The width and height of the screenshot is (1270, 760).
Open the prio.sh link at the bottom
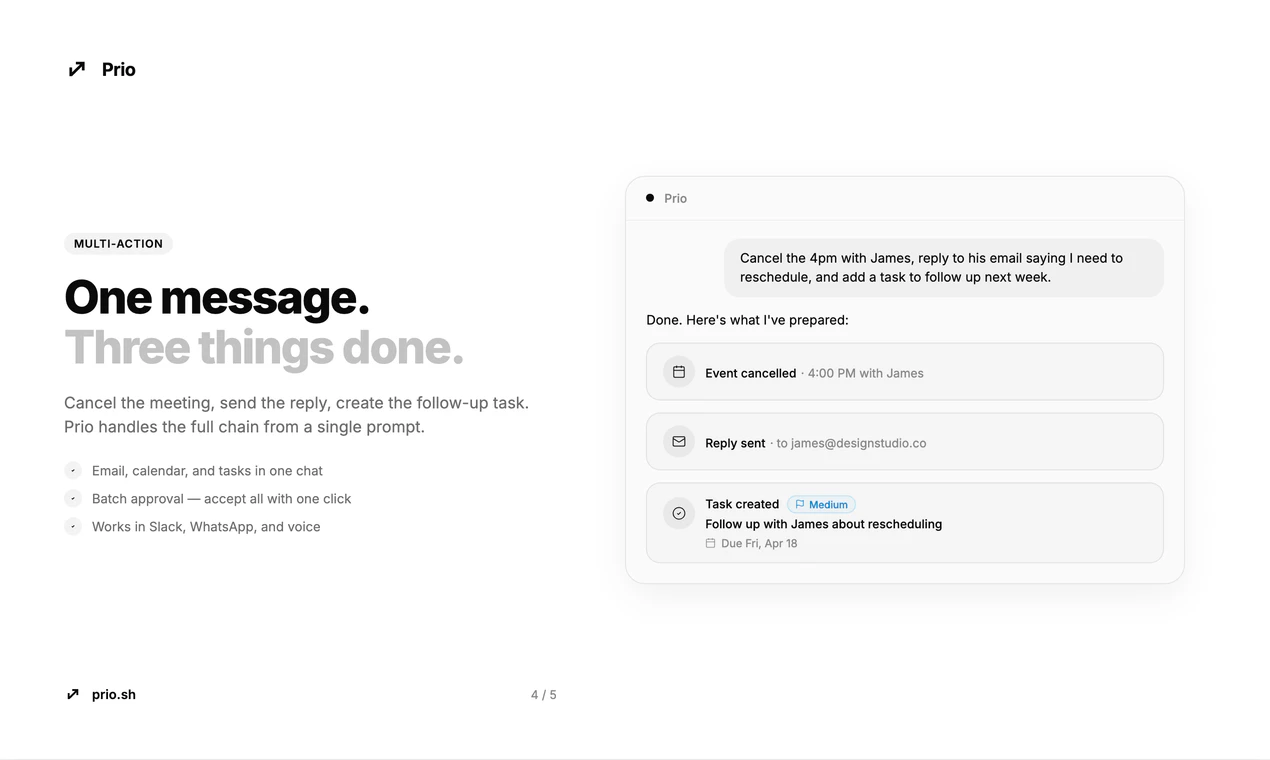[x=112, y=693]
